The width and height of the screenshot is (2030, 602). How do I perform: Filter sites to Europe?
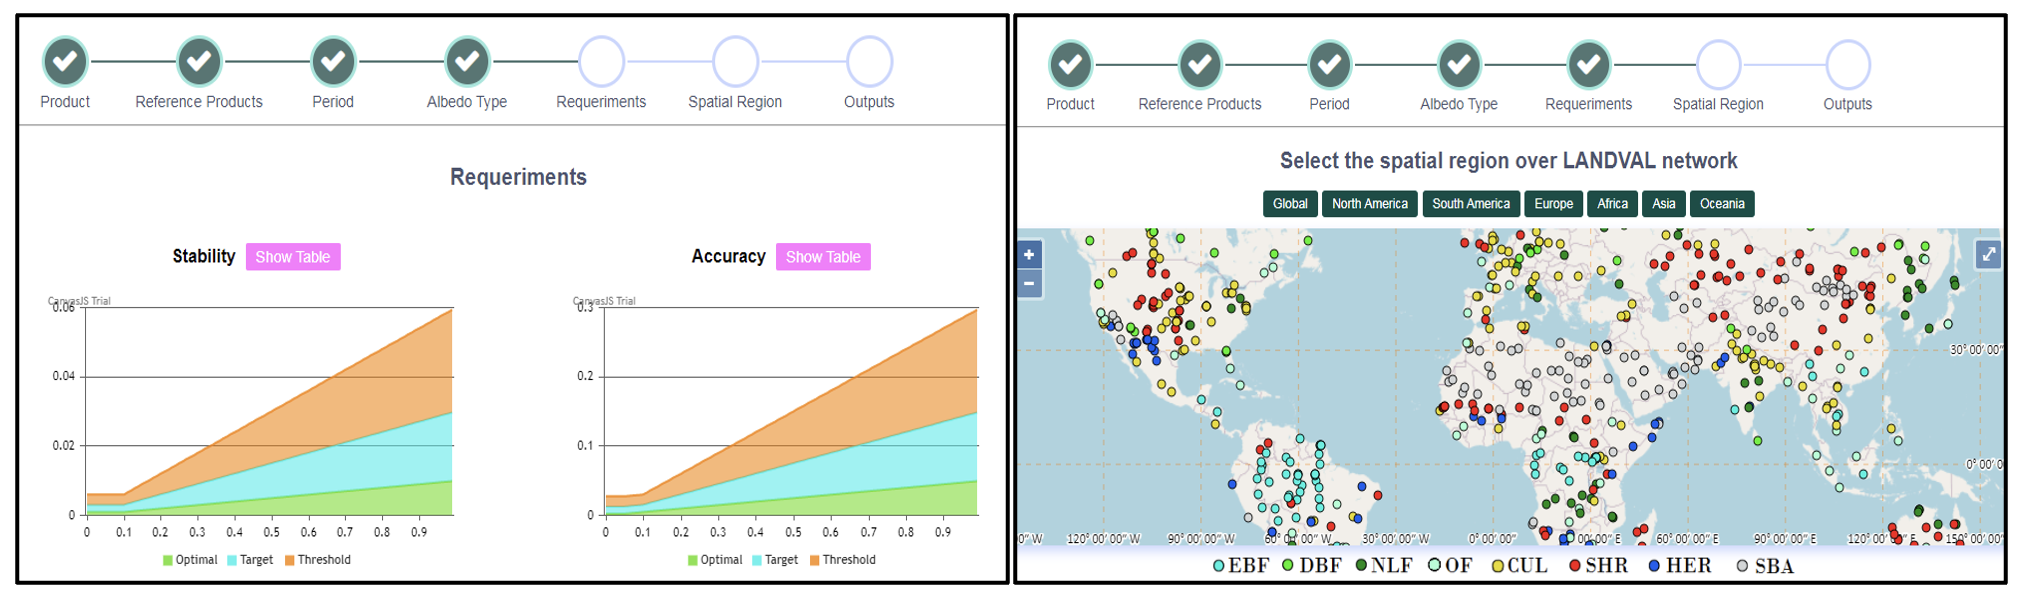pos(1553,204)
